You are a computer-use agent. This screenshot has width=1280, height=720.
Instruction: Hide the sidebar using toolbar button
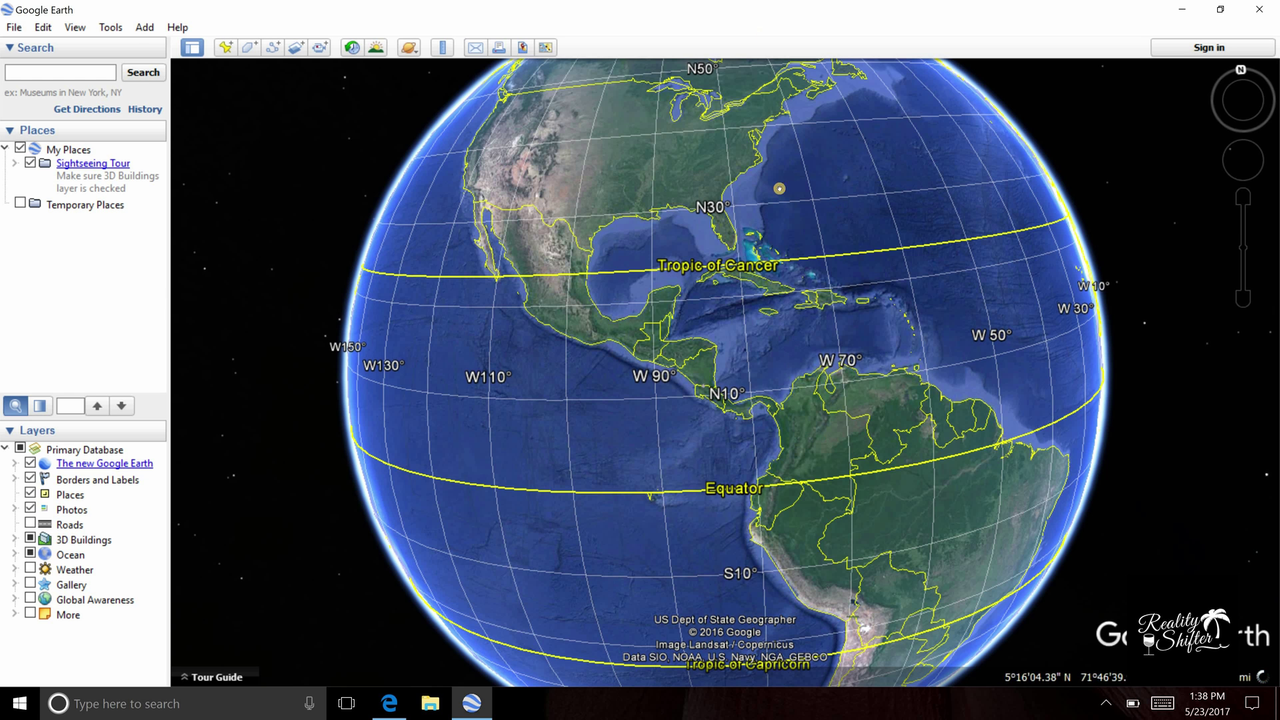pos(192,48)
